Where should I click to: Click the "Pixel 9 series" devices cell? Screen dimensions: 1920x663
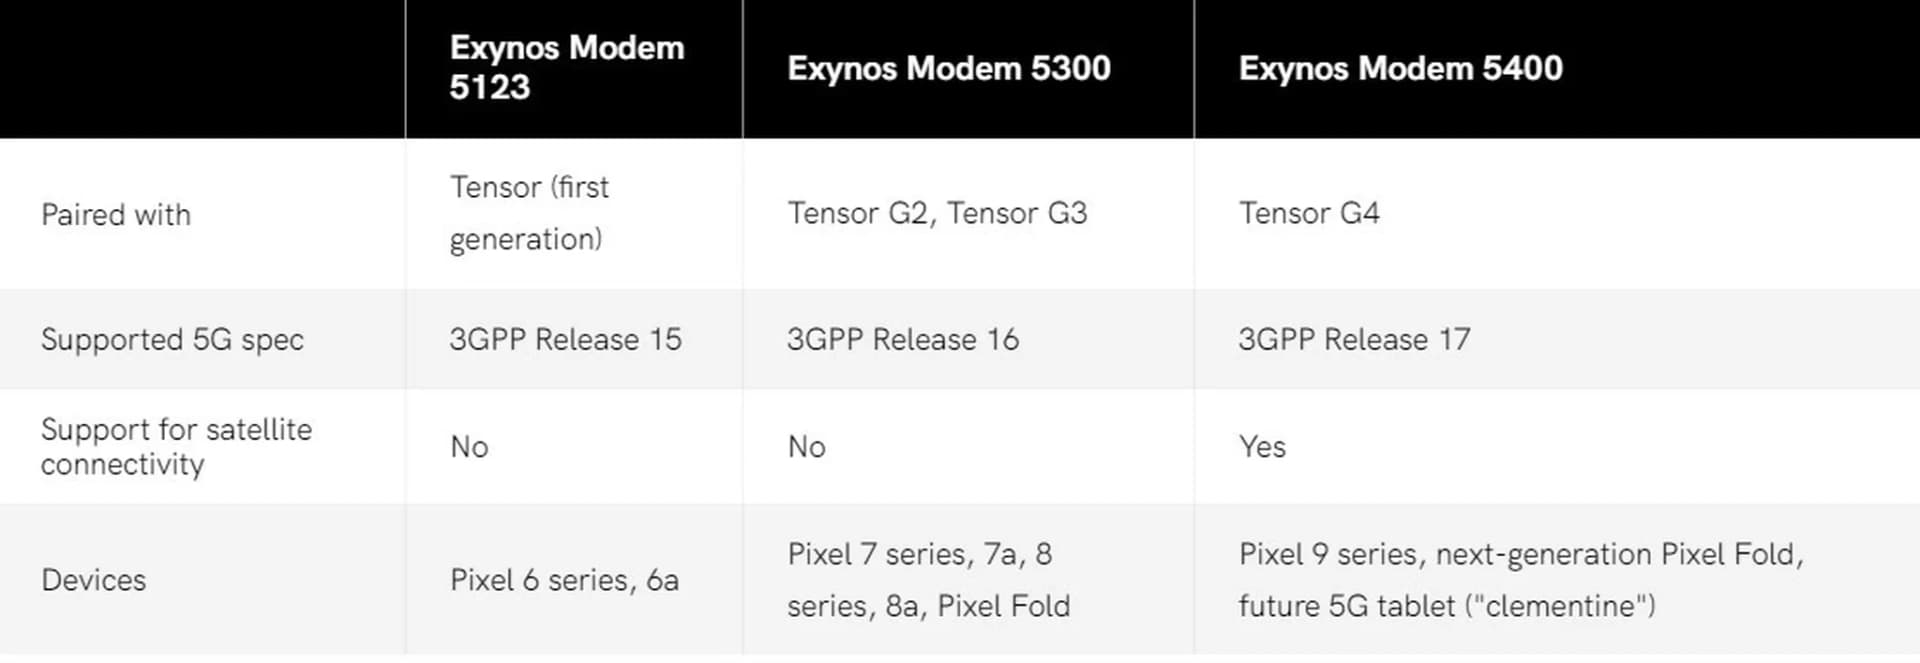(1520, 580)
